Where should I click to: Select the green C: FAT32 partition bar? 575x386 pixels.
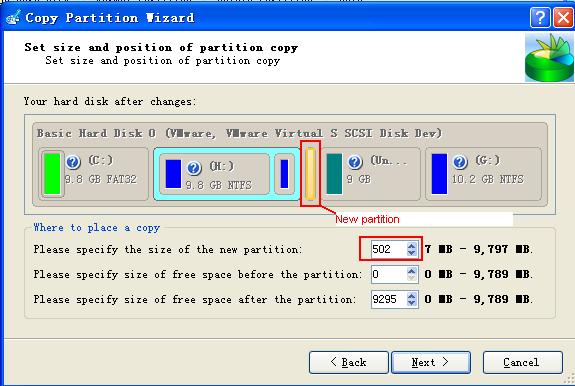[52, 174]
